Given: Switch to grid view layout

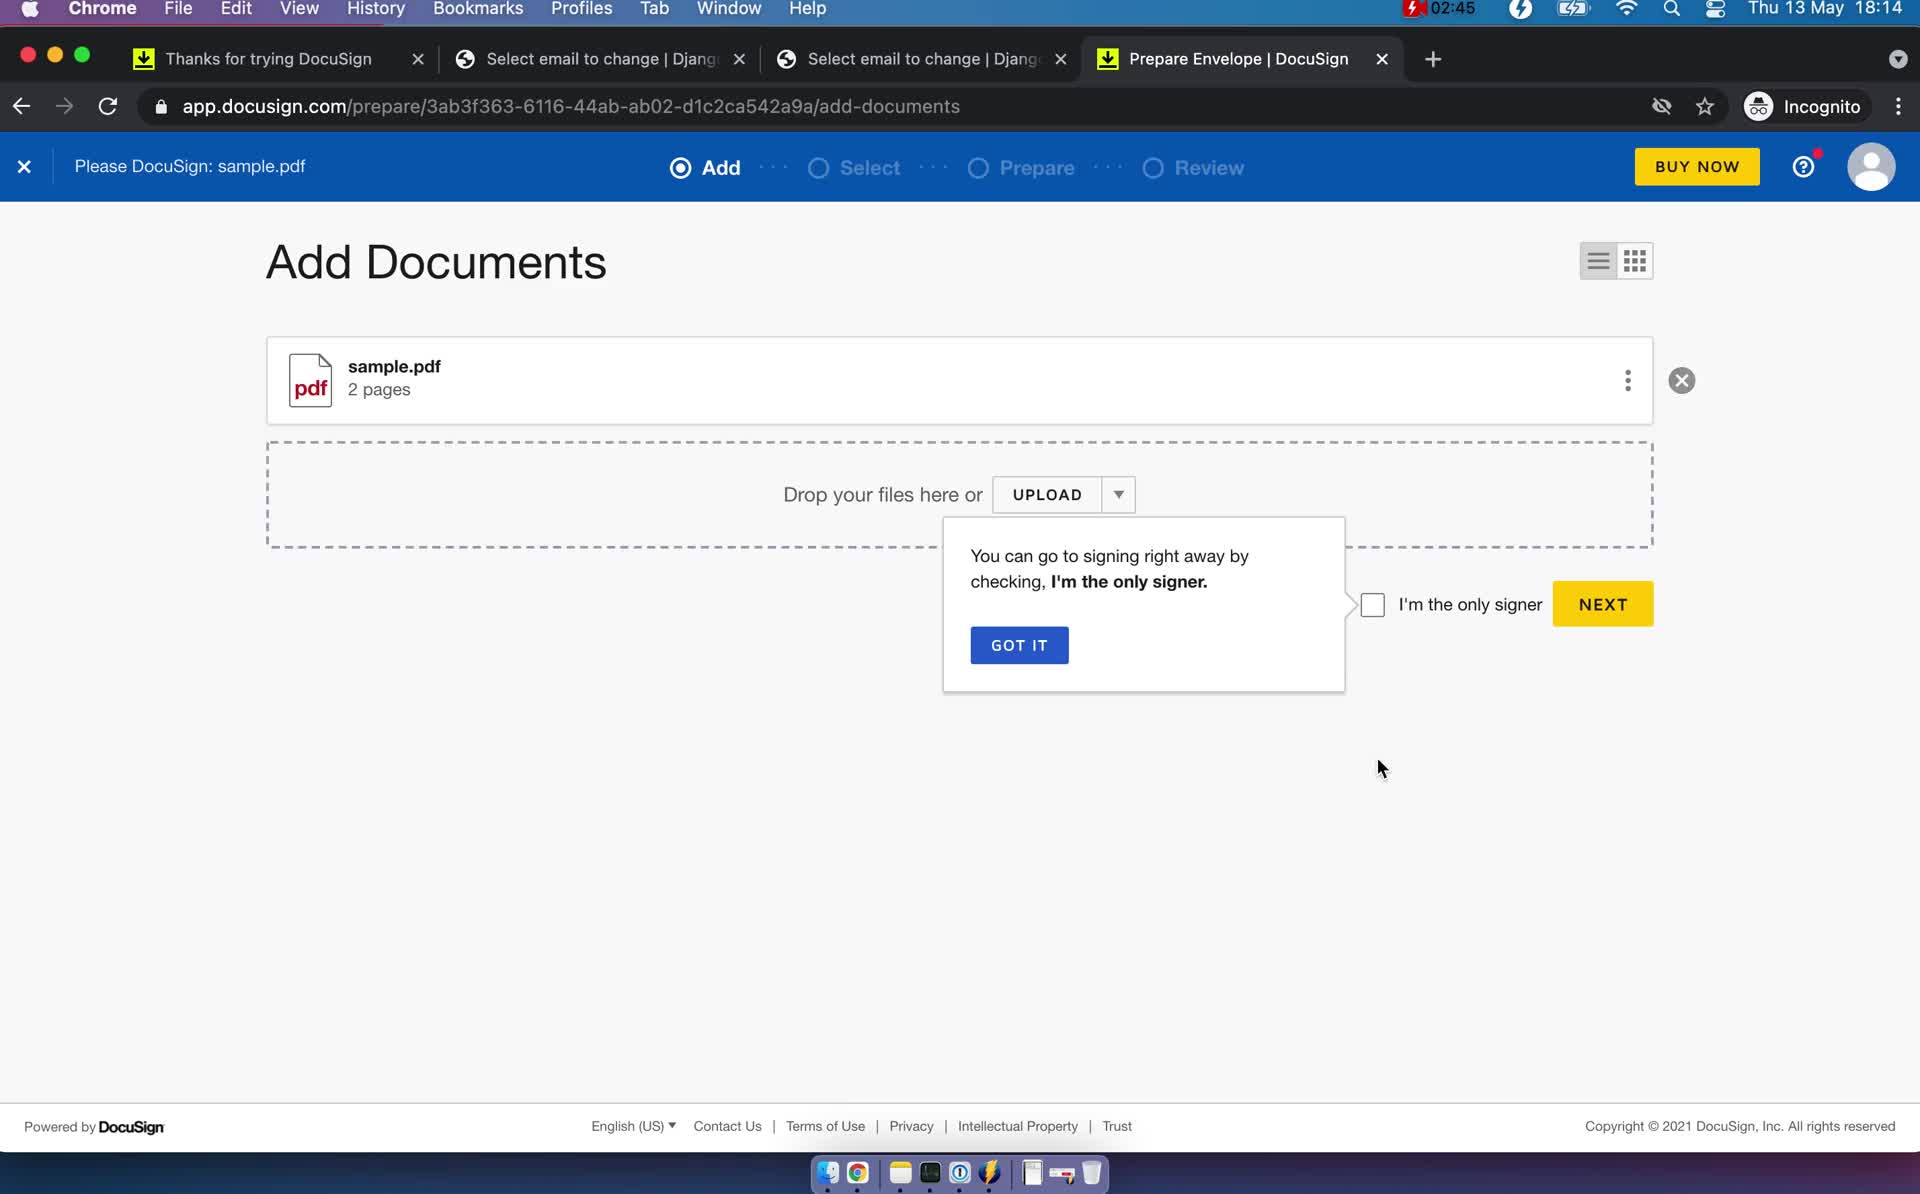Looking at the screenshot, I should click(1635, 261).
